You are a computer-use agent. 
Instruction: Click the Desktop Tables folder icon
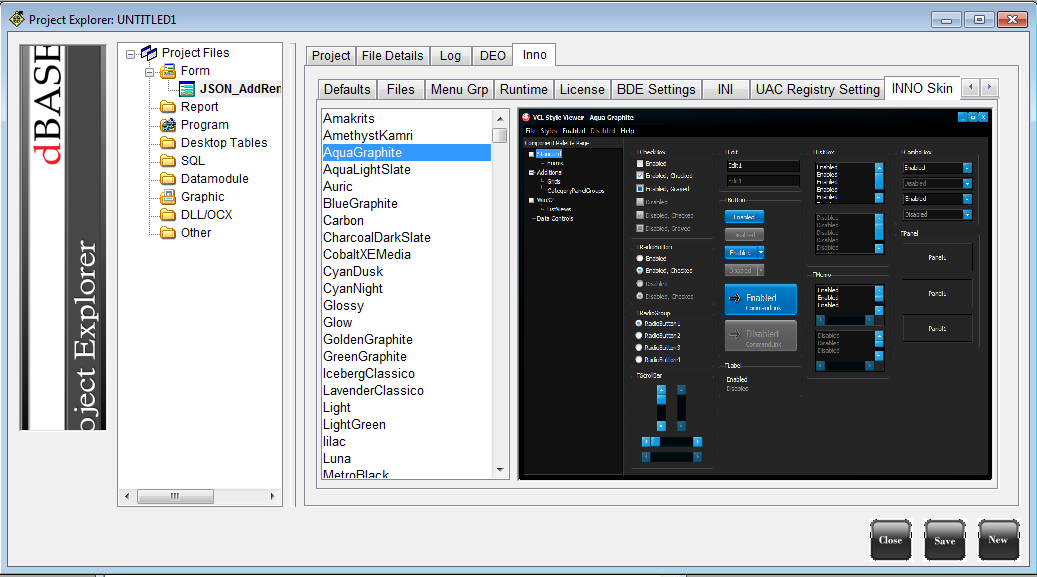[168, 142]
